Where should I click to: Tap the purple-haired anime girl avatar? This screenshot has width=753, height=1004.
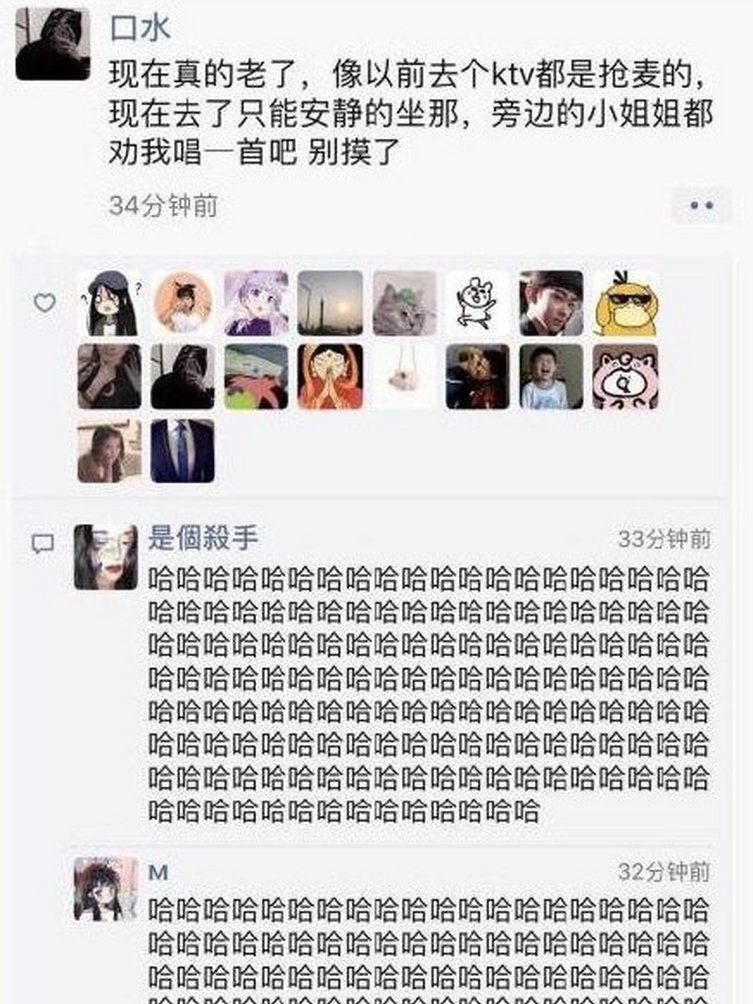tap(257, 303)
